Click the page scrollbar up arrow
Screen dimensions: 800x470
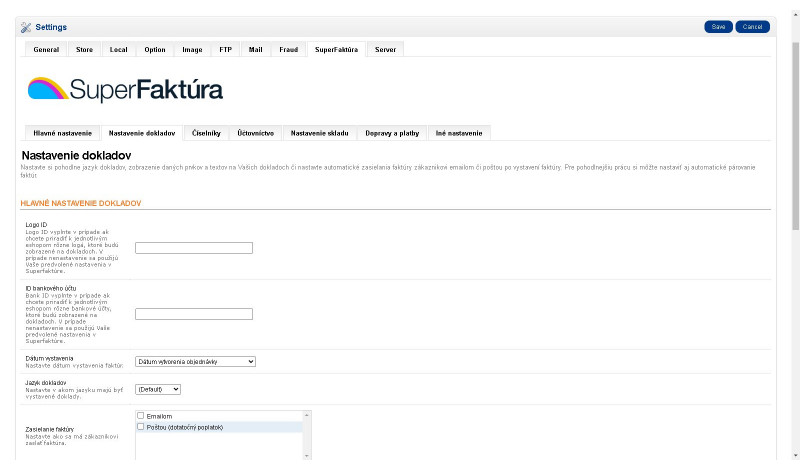[795, 15]
